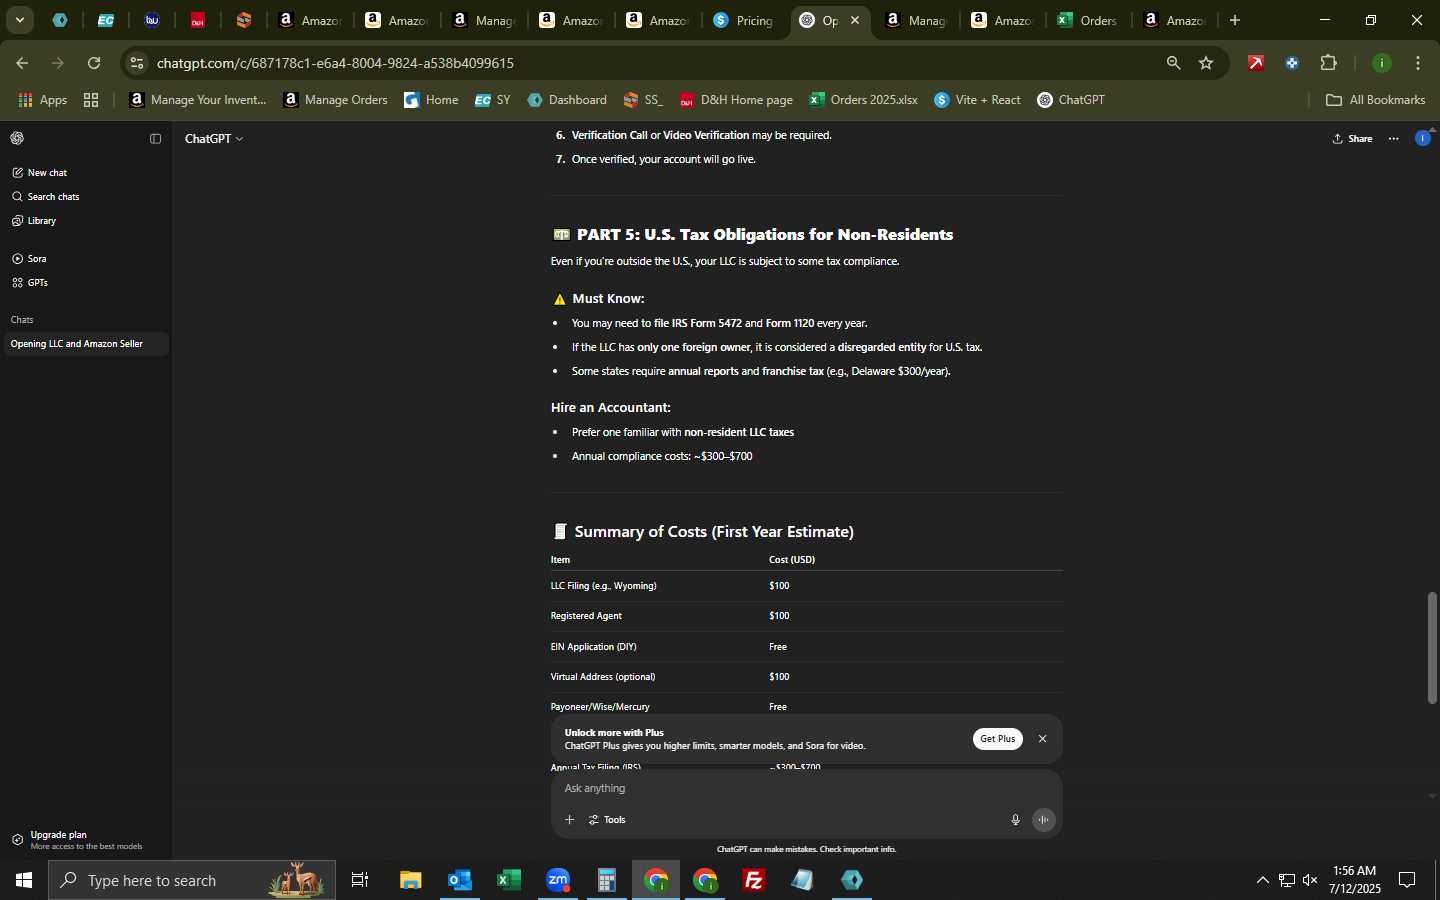
Task: Collapse the sidebar with the panel toggle icon
Action: click(155, 139)
